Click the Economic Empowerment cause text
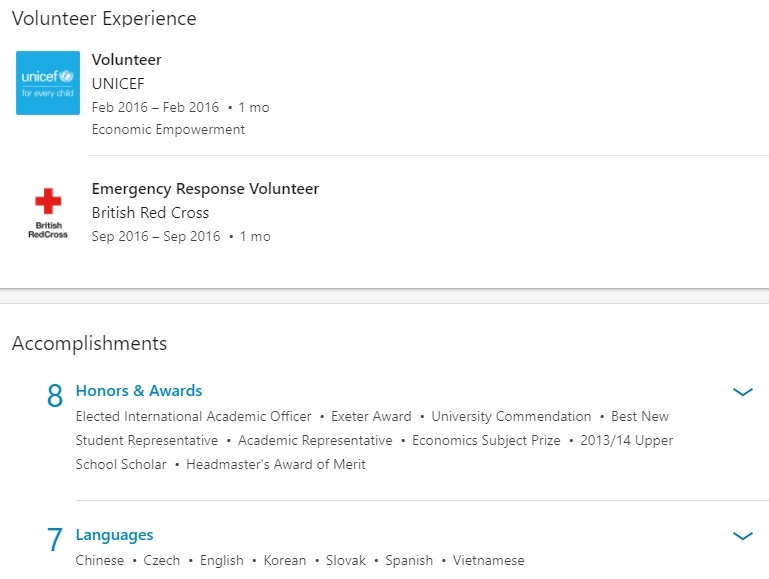 tap(168, 129)
